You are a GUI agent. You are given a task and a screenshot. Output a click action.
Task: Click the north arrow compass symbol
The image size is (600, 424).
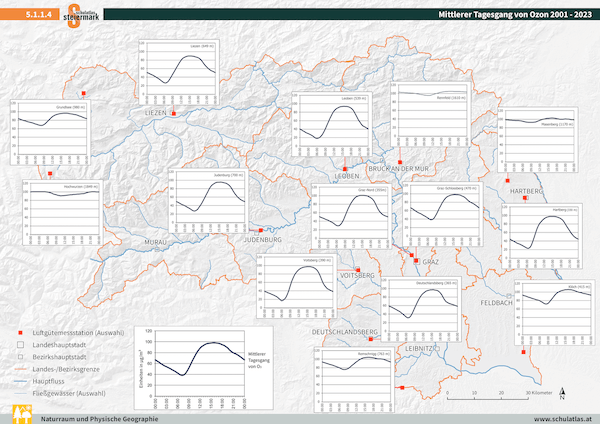[562, 394]
